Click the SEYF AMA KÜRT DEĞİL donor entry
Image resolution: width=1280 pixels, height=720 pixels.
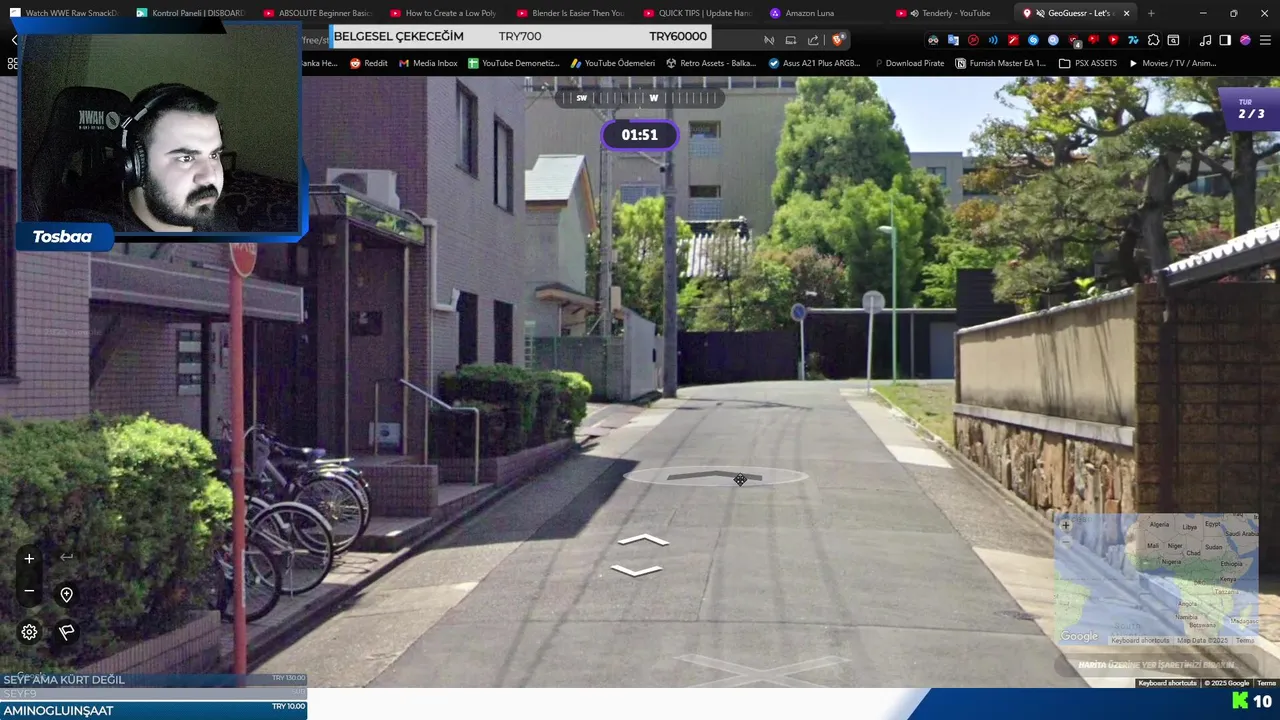coord(153,680)
